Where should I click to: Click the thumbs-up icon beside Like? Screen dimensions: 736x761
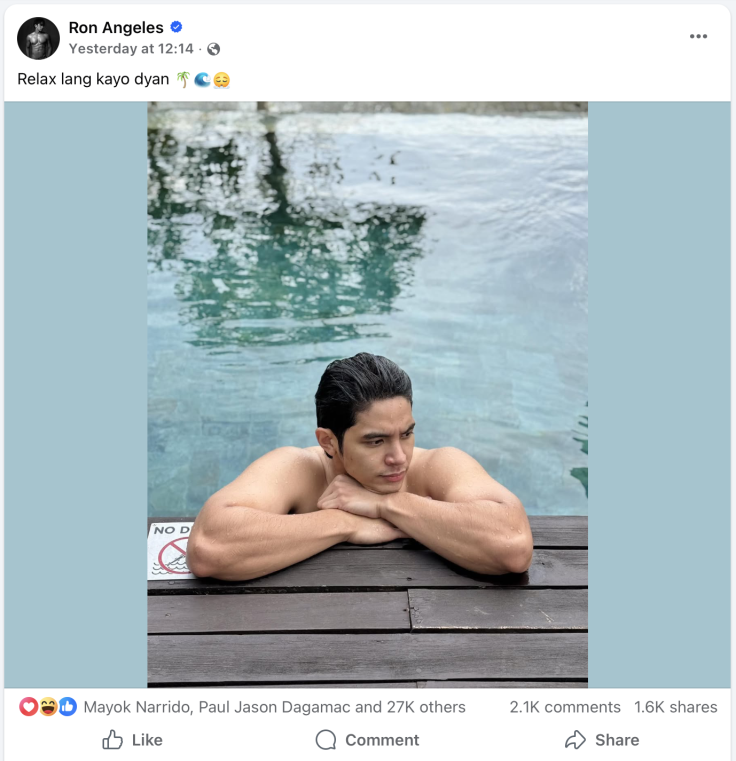[112, 740]
